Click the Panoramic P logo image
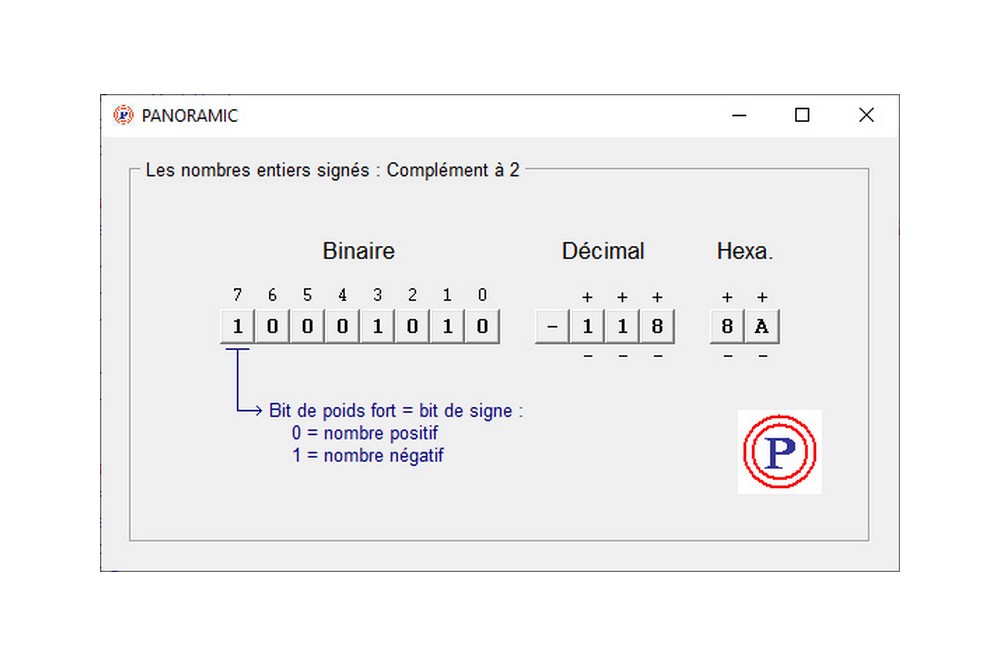 779,452
